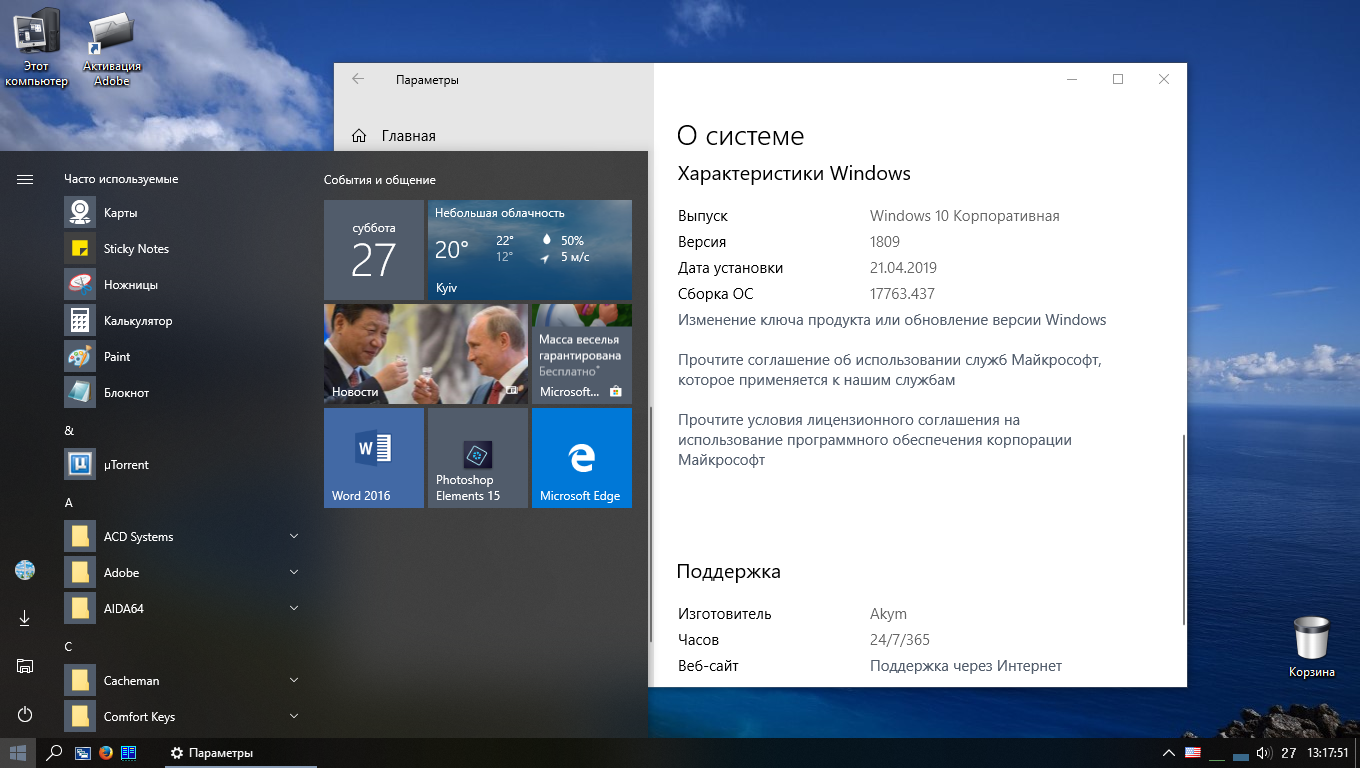
Task: Click the taskbar search magnifier icon
Action: 55,753
